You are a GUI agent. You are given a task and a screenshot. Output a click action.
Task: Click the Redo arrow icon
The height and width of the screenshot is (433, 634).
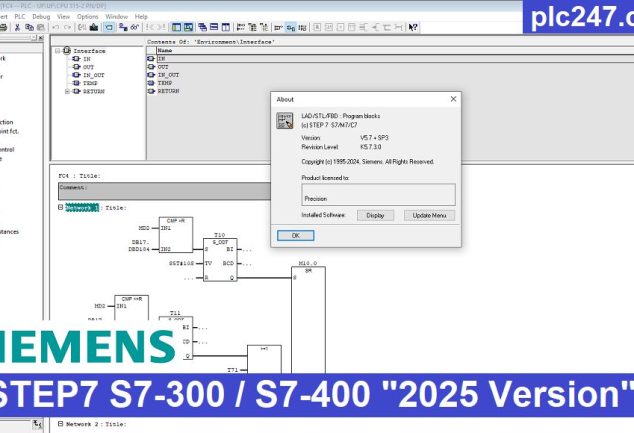point(68,27)
